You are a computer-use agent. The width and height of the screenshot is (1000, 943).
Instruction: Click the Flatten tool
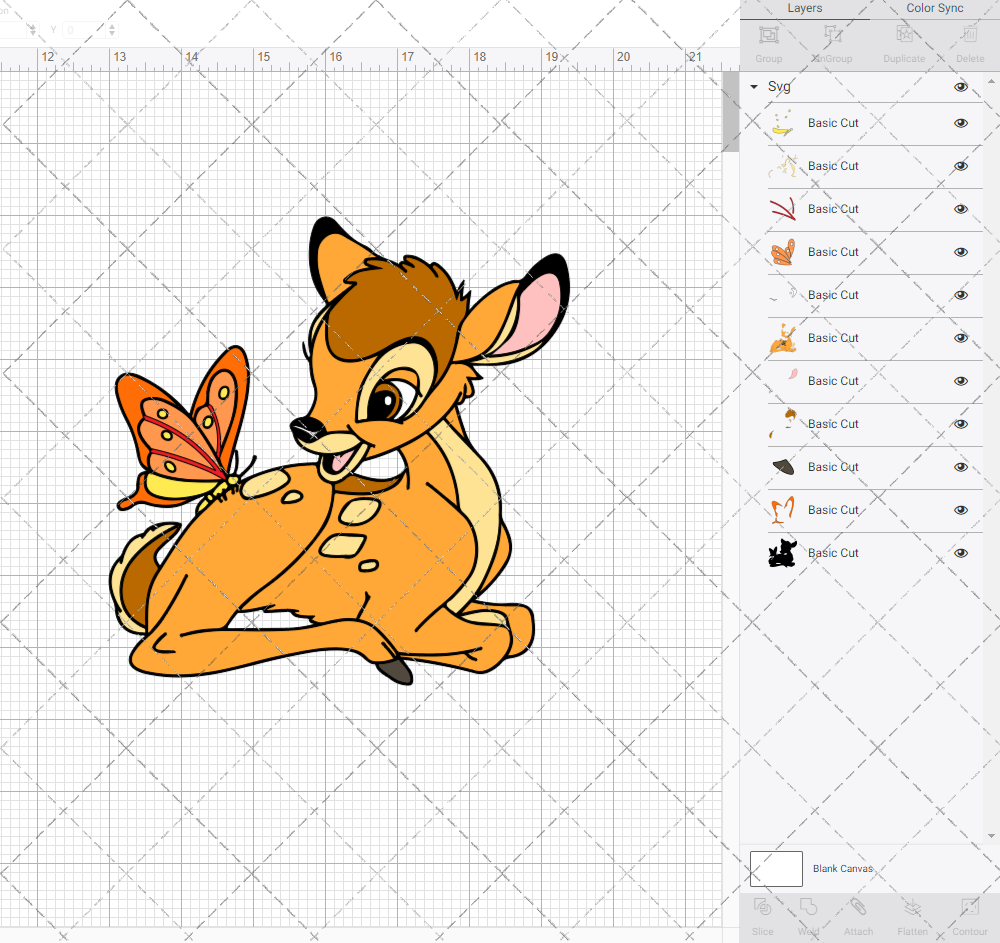tap(913, 907)
